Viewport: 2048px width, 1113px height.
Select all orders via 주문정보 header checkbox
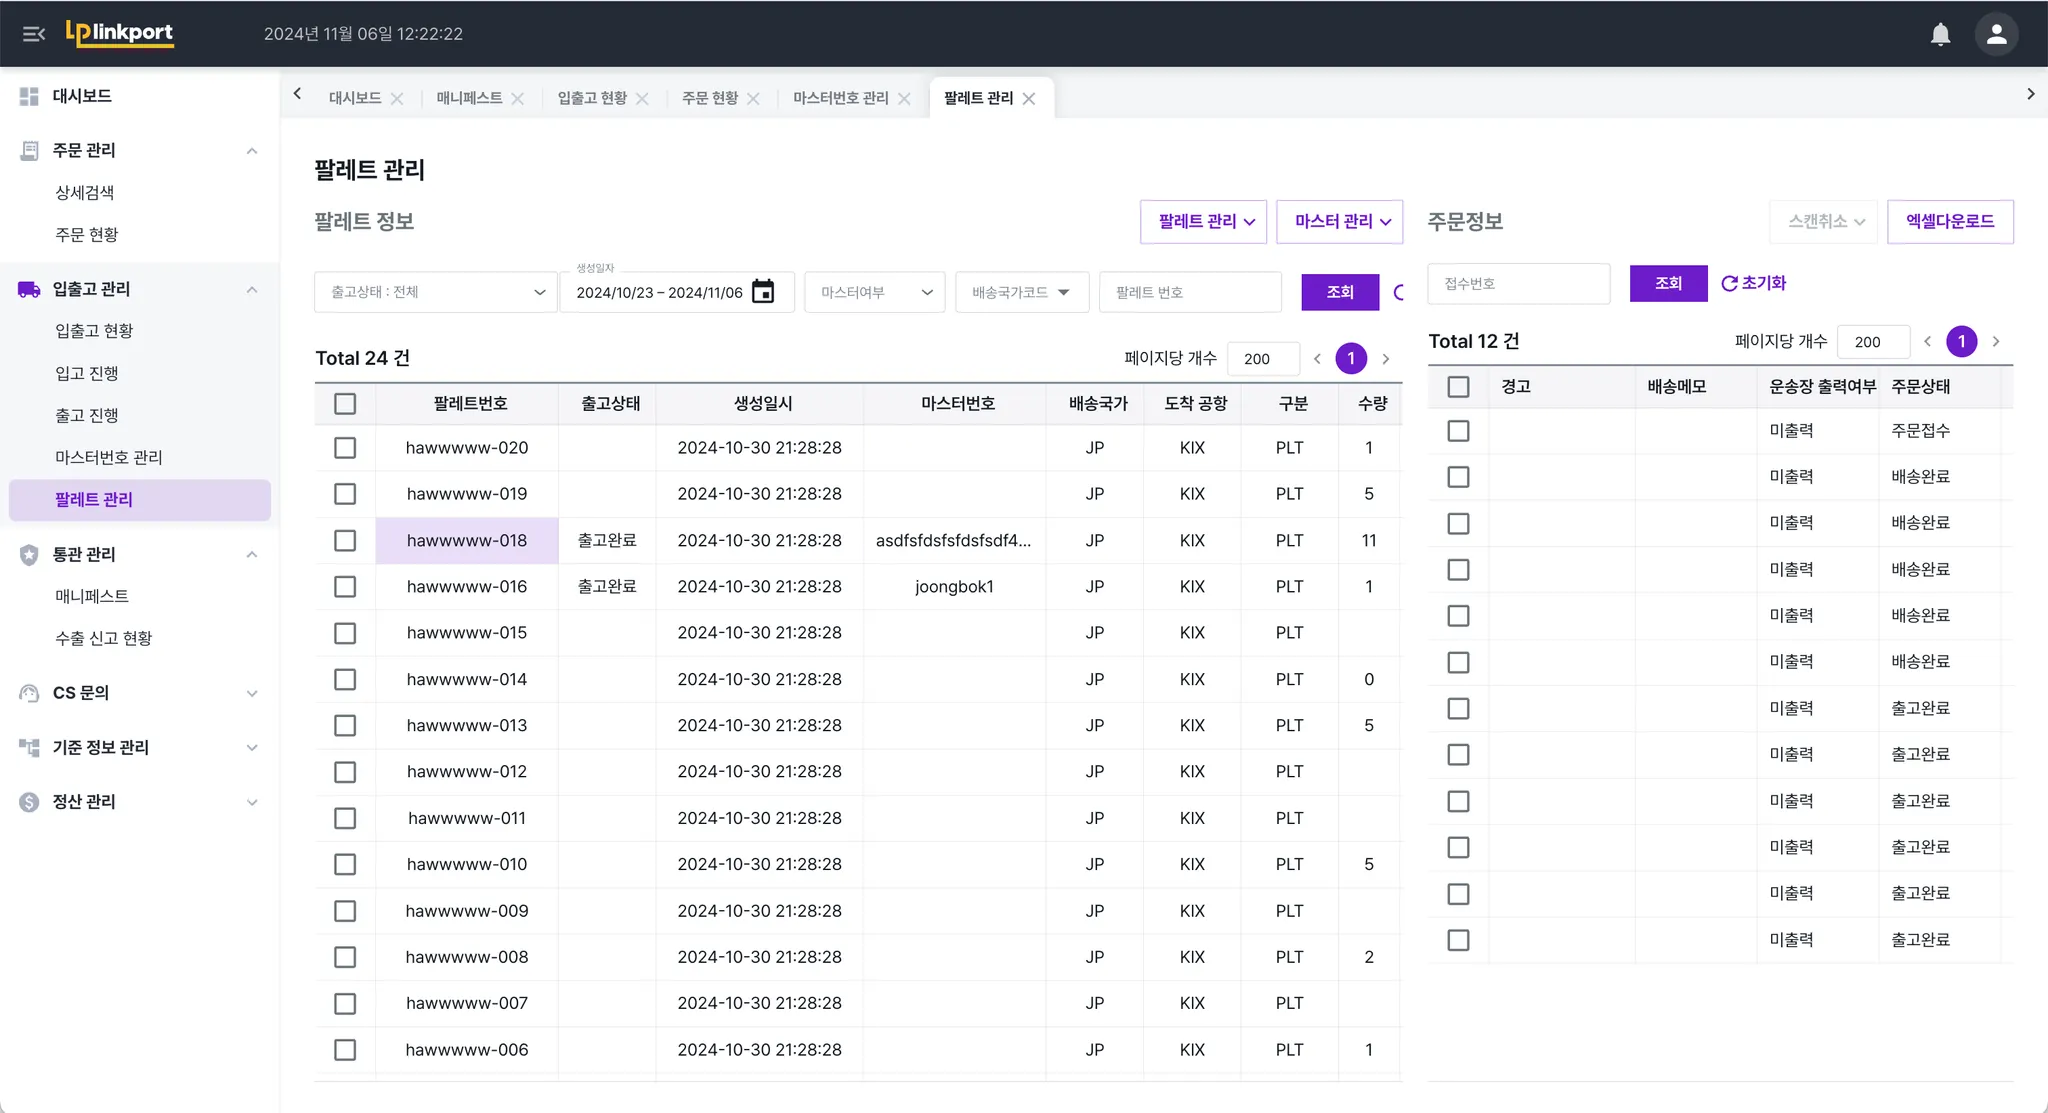click(x=1459, y=387)
